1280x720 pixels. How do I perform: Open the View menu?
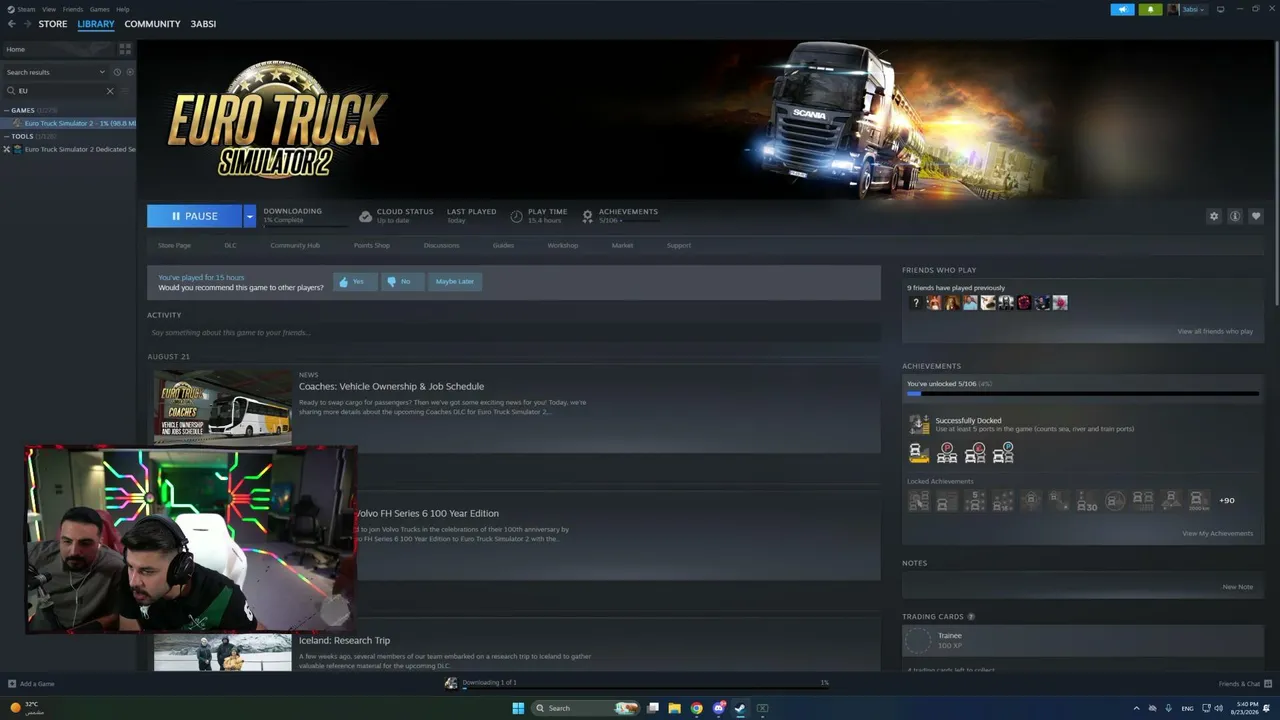49,9
